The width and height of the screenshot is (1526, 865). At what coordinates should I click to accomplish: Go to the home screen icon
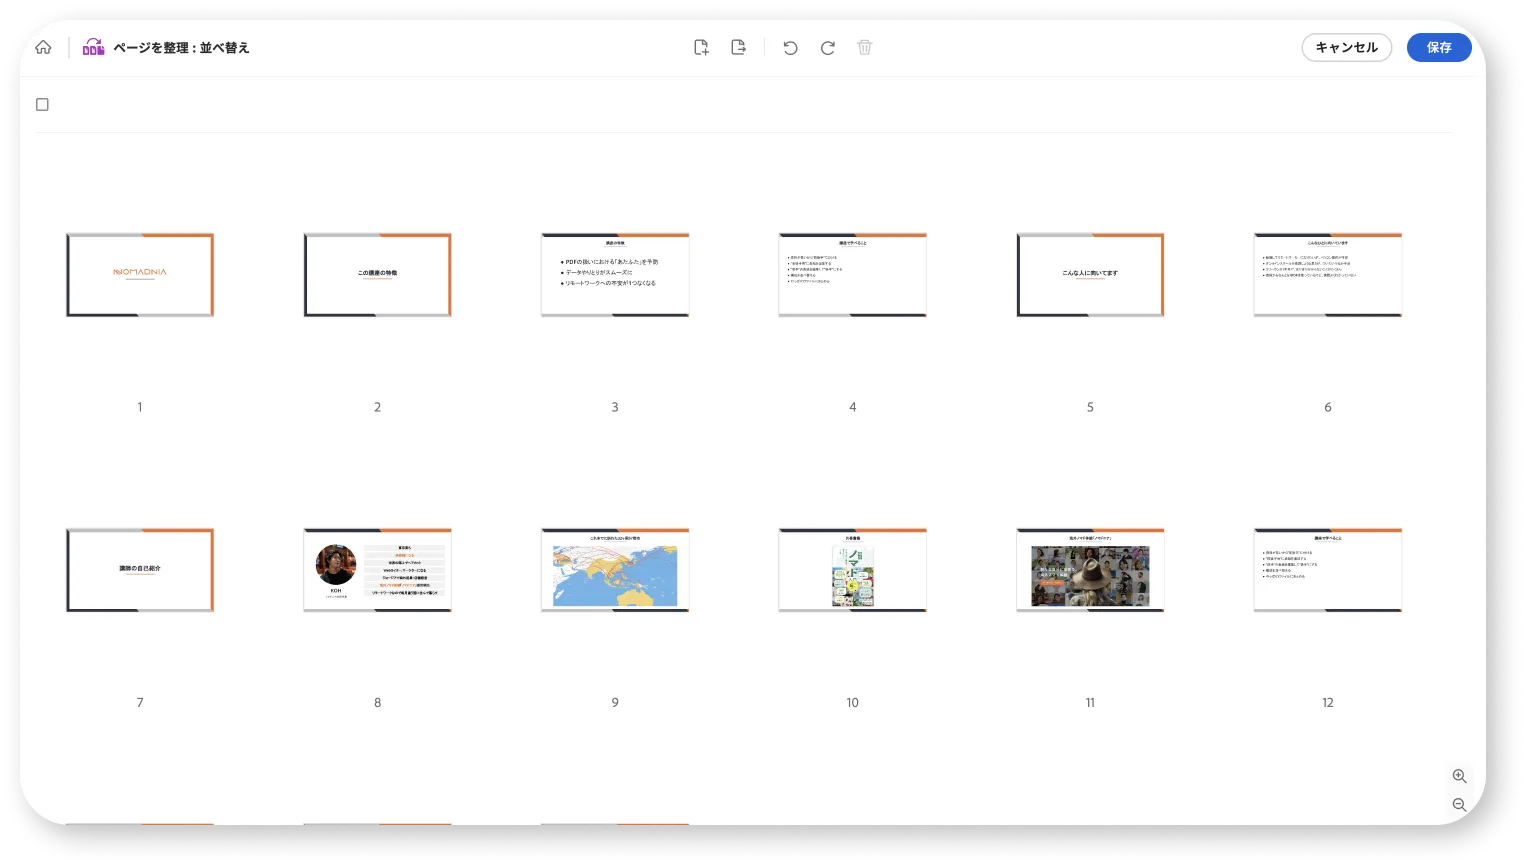coord(43,47)
